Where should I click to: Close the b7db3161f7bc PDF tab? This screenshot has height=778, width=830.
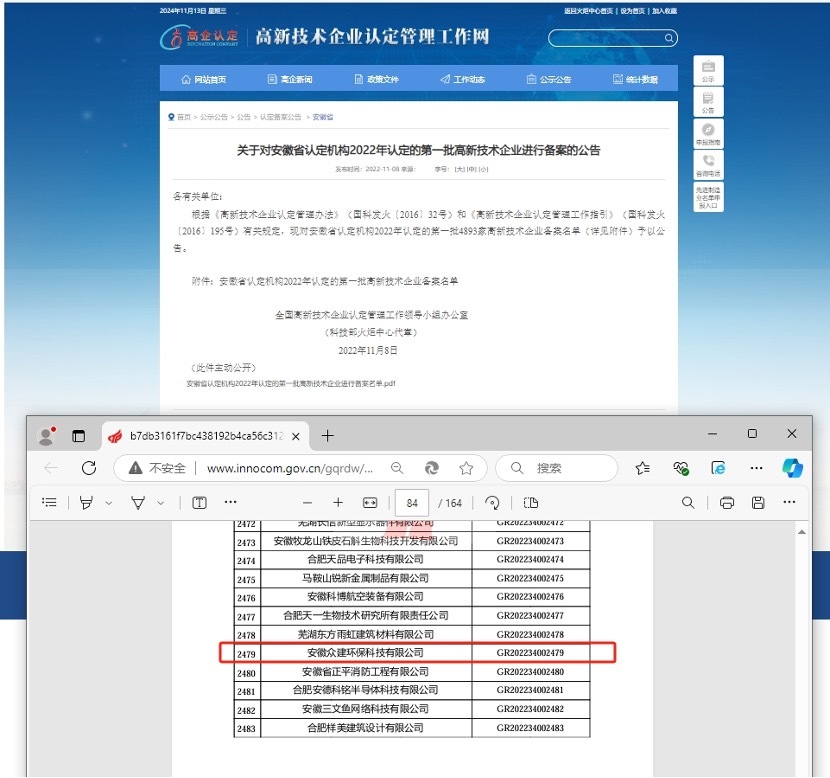(x=296, y=436)
